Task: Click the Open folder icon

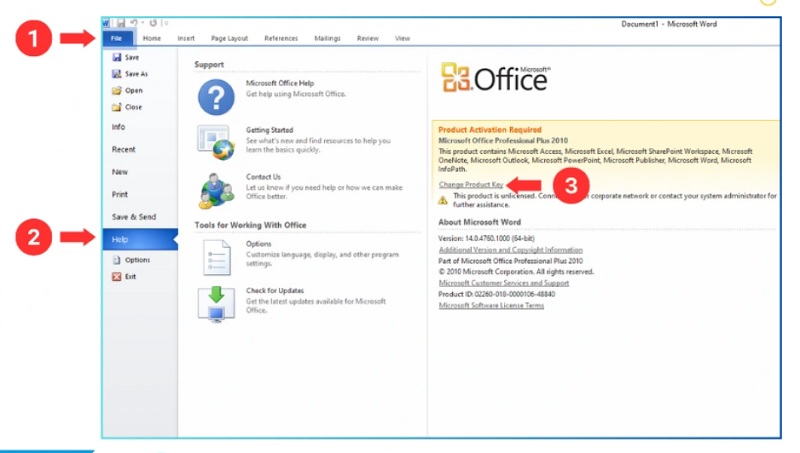Action: (x=117, y=90)
